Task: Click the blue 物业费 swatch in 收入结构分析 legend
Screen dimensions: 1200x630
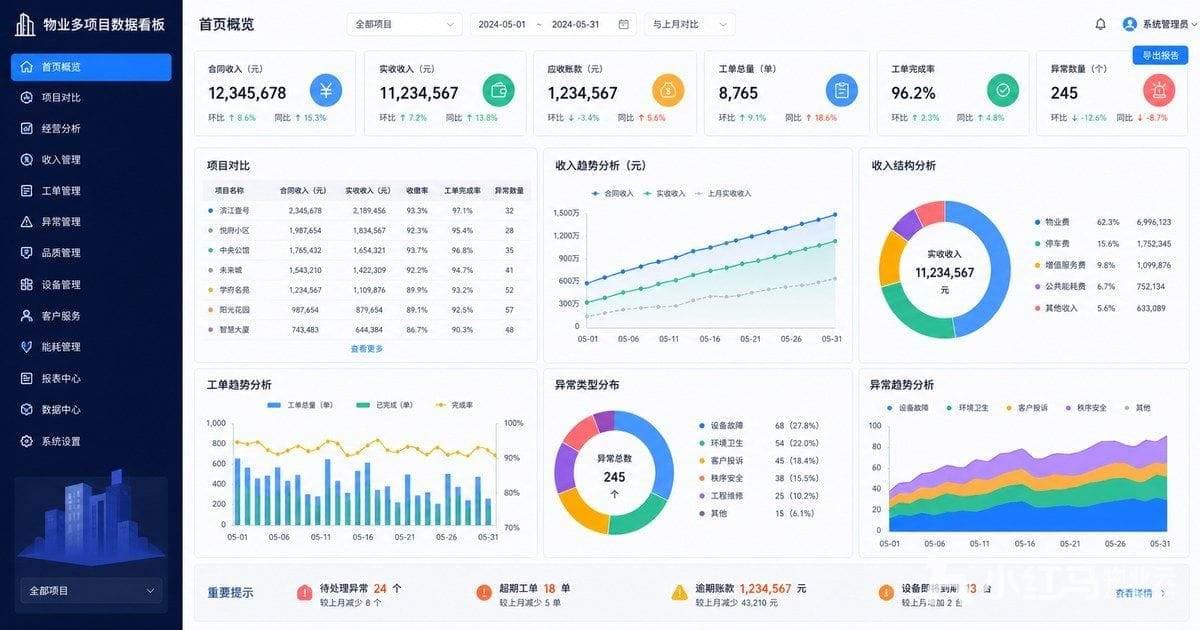Action: [1037, 222]
